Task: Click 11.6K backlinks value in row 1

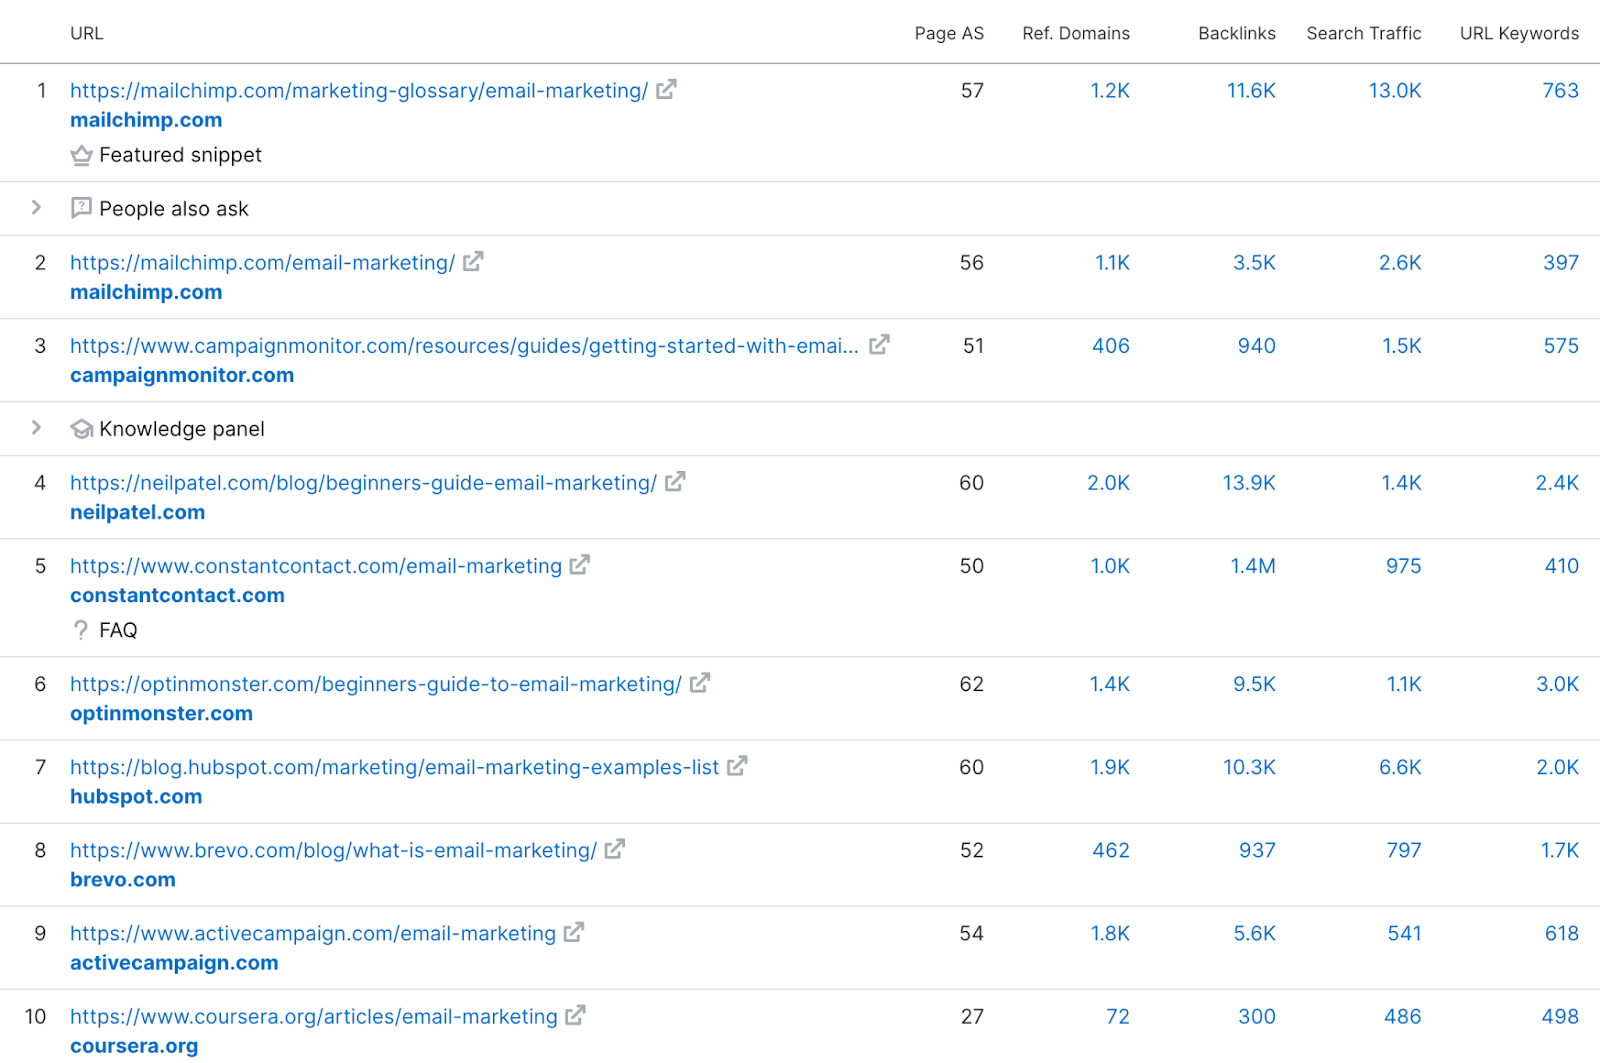Action: (x=1251, y=90)
